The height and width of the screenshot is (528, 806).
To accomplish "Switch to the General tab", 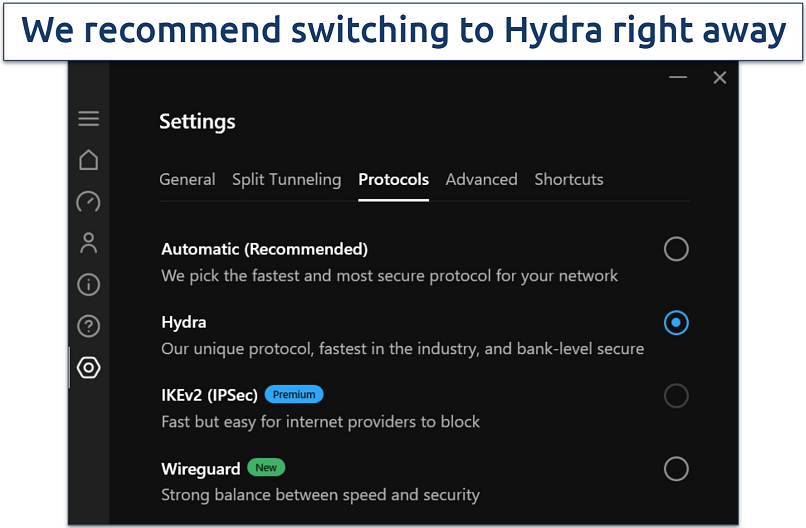I will click(x=187, y=180).
